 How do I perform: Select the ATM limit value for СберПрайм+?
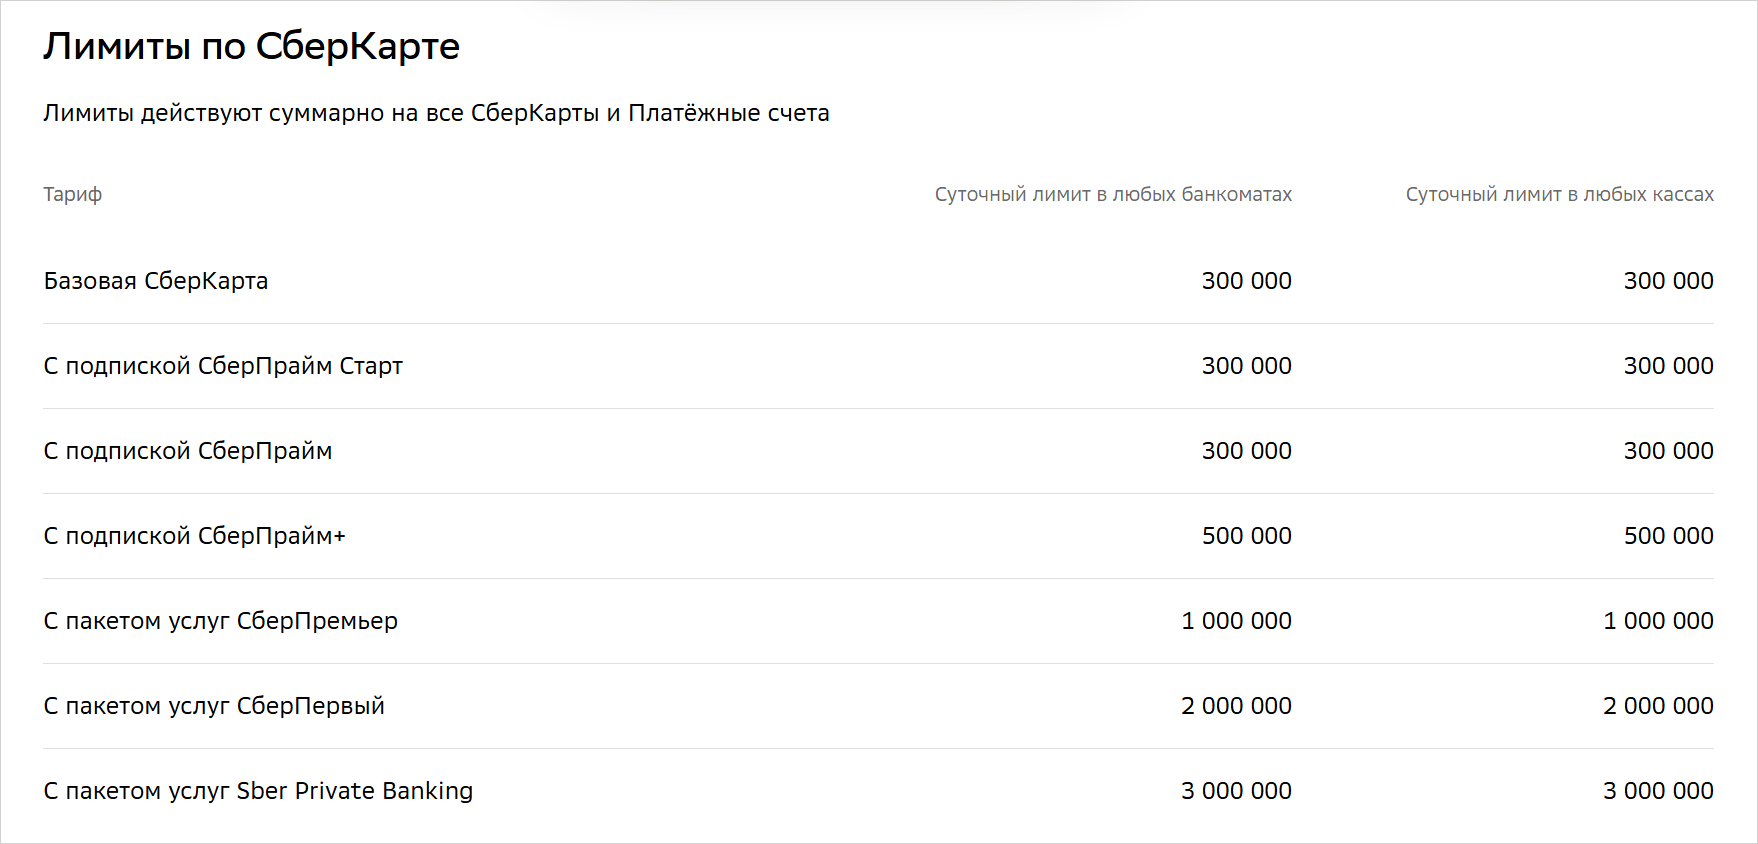pos(1246,536)
